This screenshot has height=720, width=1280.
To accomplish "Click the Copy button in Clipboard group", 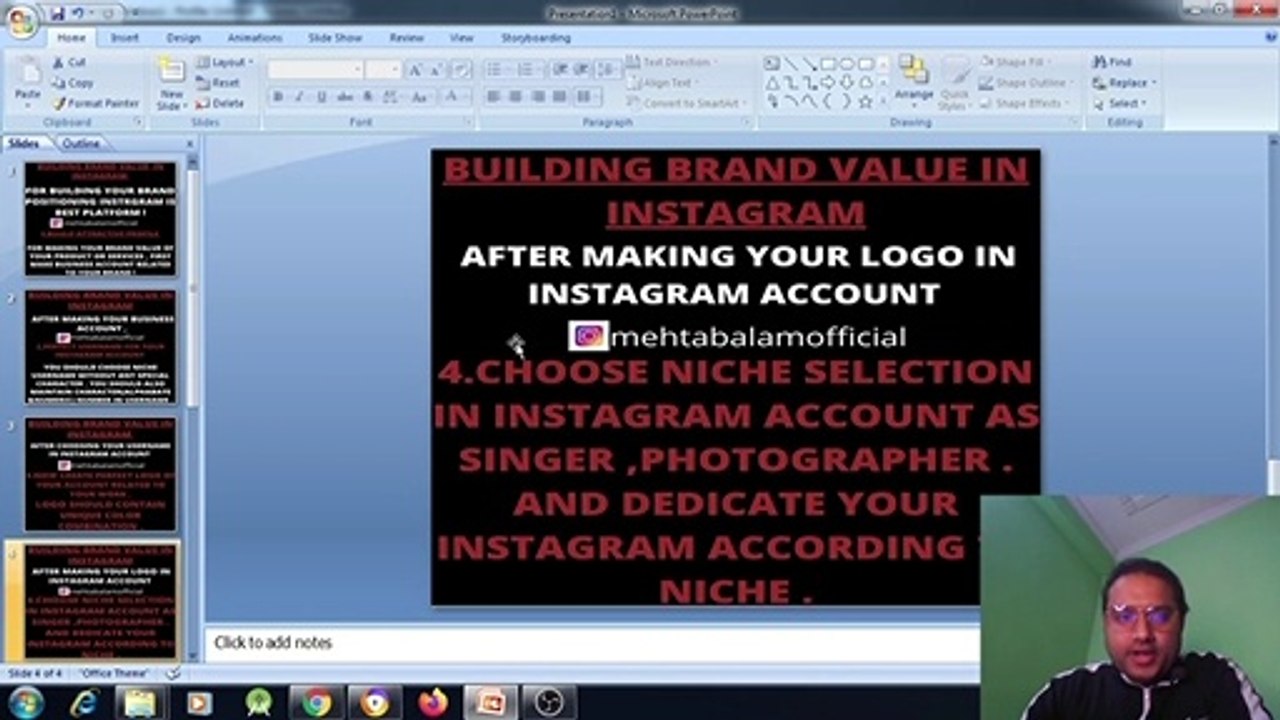I will [x=72, y=83].
